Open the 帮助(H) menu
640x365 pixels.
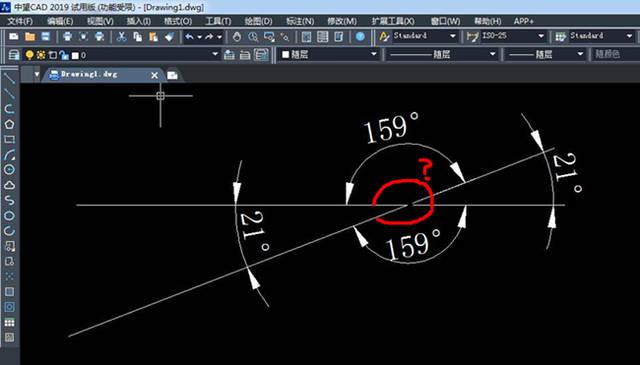pyautogui.click(x=487, y=21)
